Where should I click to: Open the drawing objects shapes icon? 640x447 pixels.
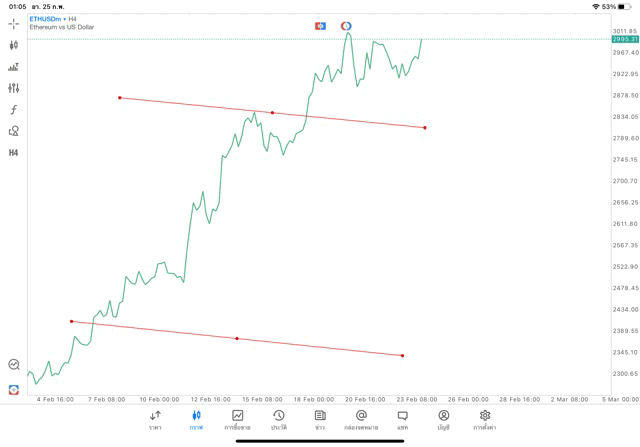point(14,131)
